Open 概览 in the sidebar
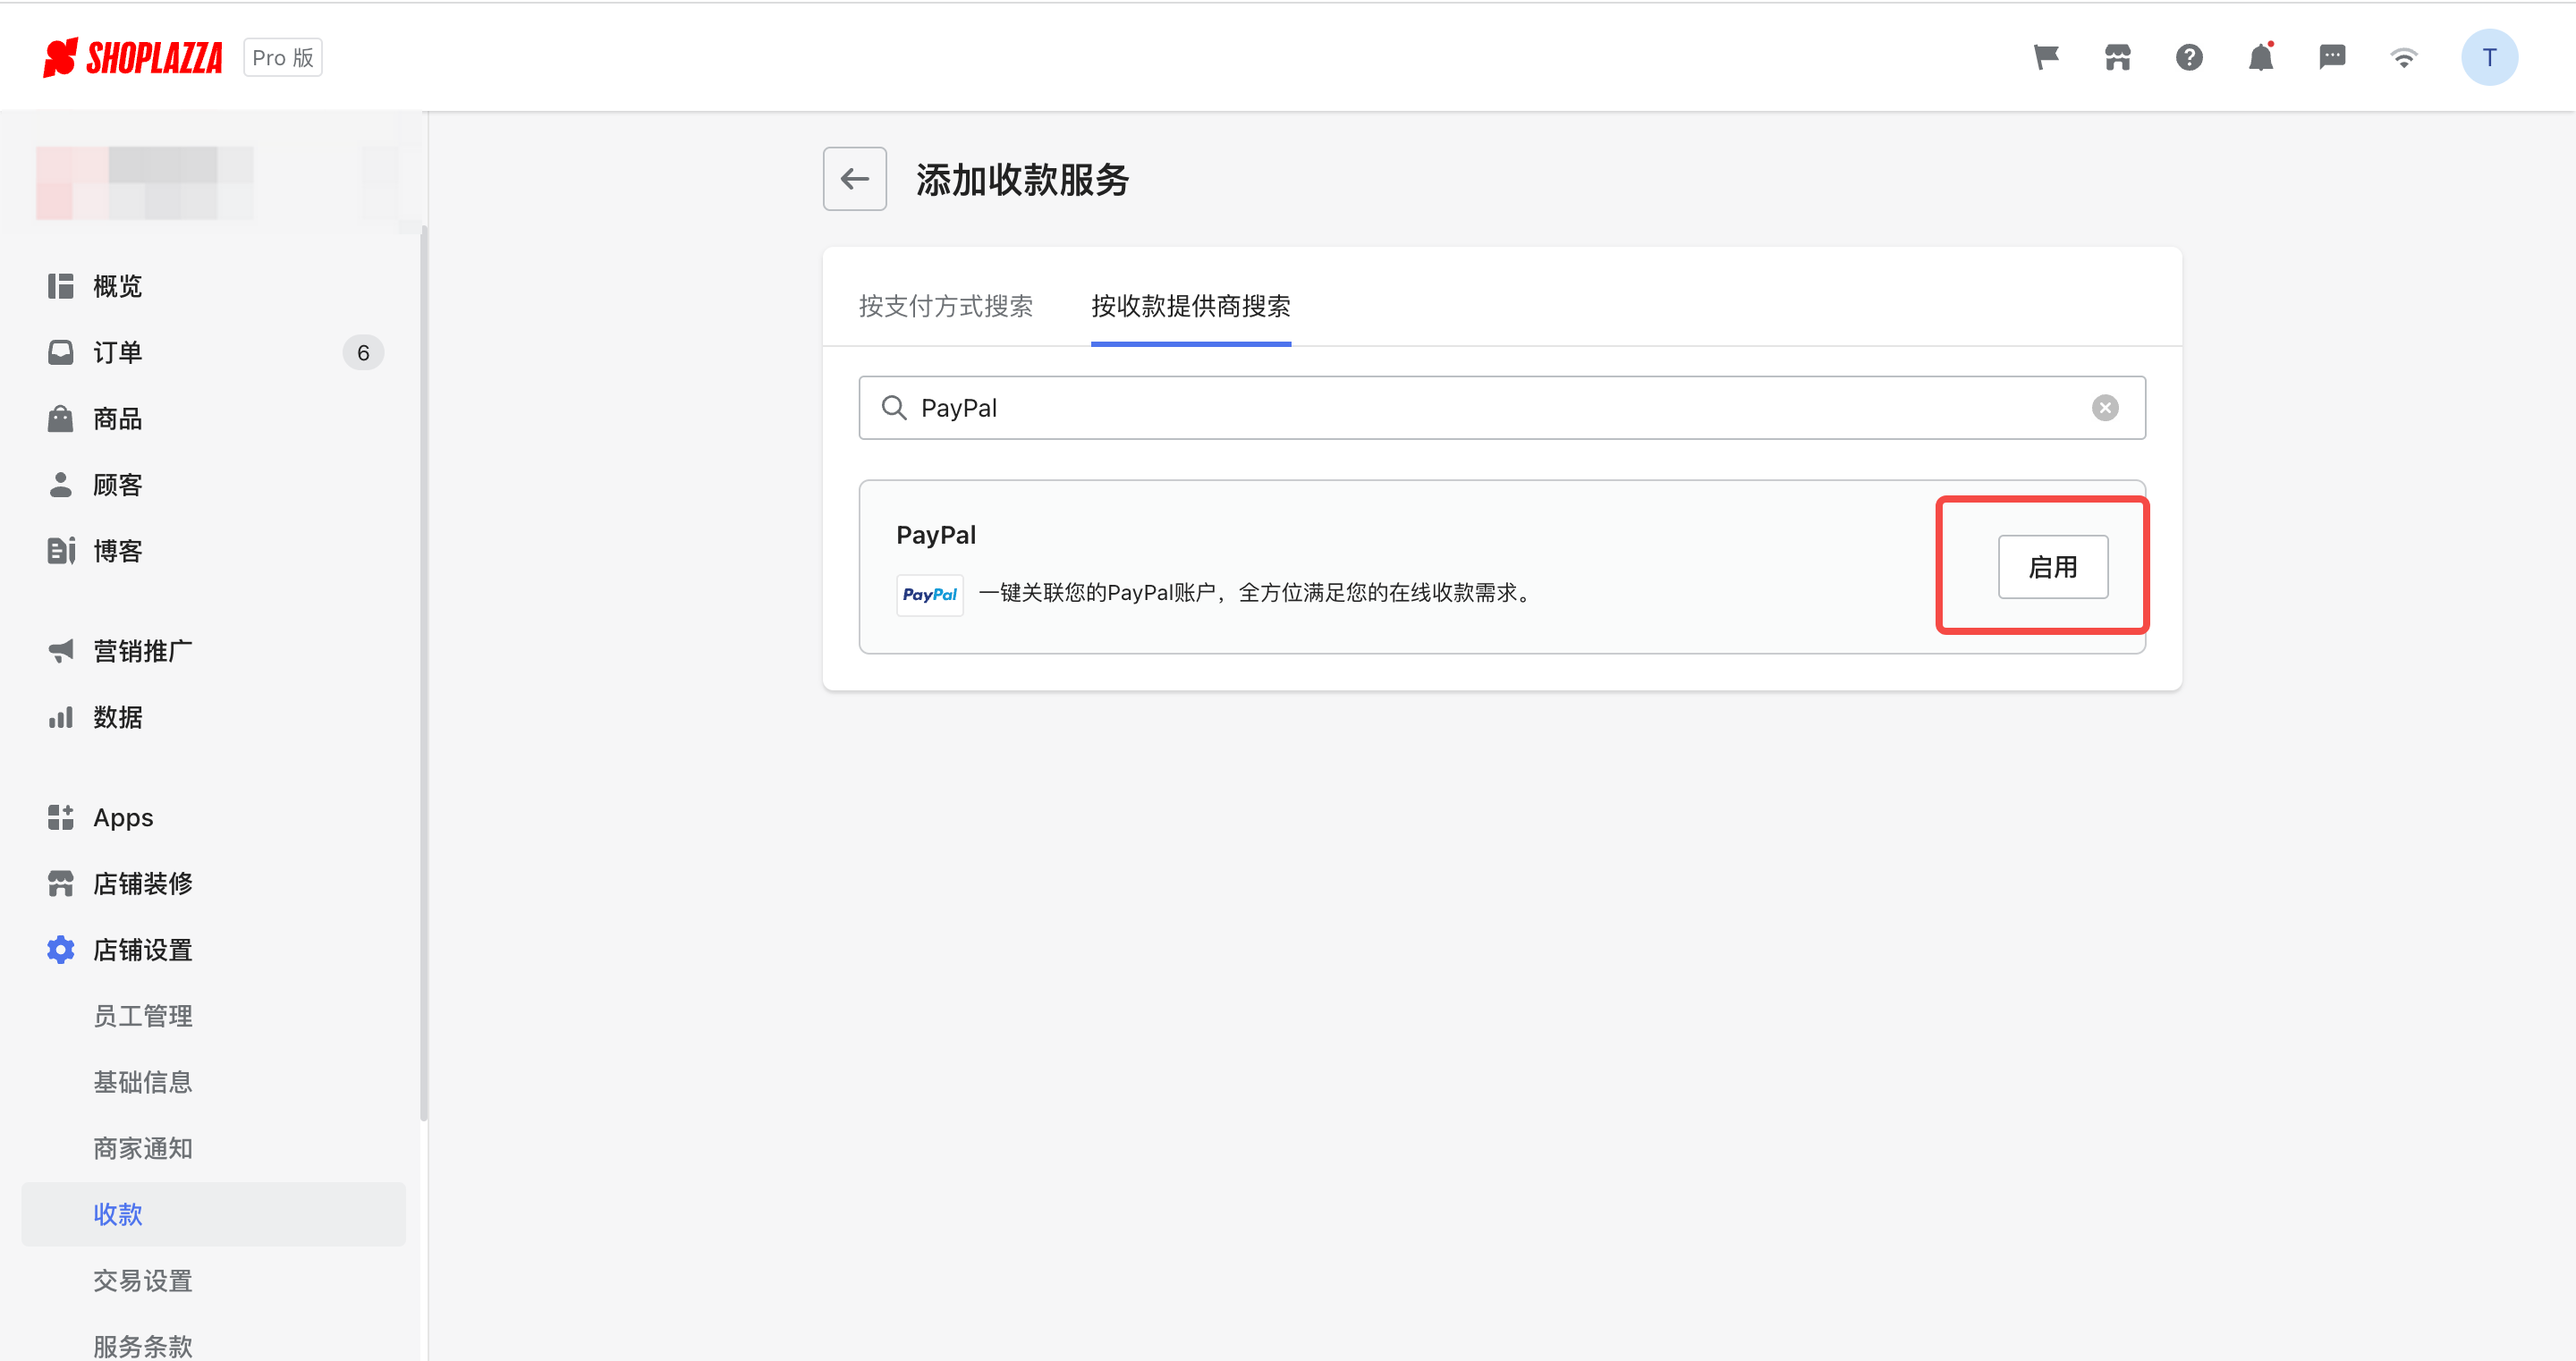 click(x=213, y=286)
